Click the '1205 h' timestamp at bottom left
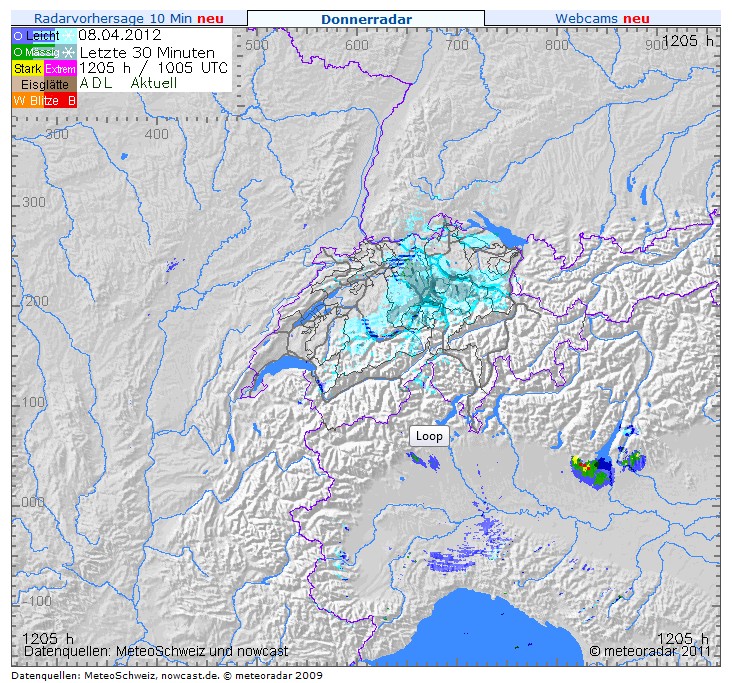This screenshot has width=736, height=683. (48, 638)
